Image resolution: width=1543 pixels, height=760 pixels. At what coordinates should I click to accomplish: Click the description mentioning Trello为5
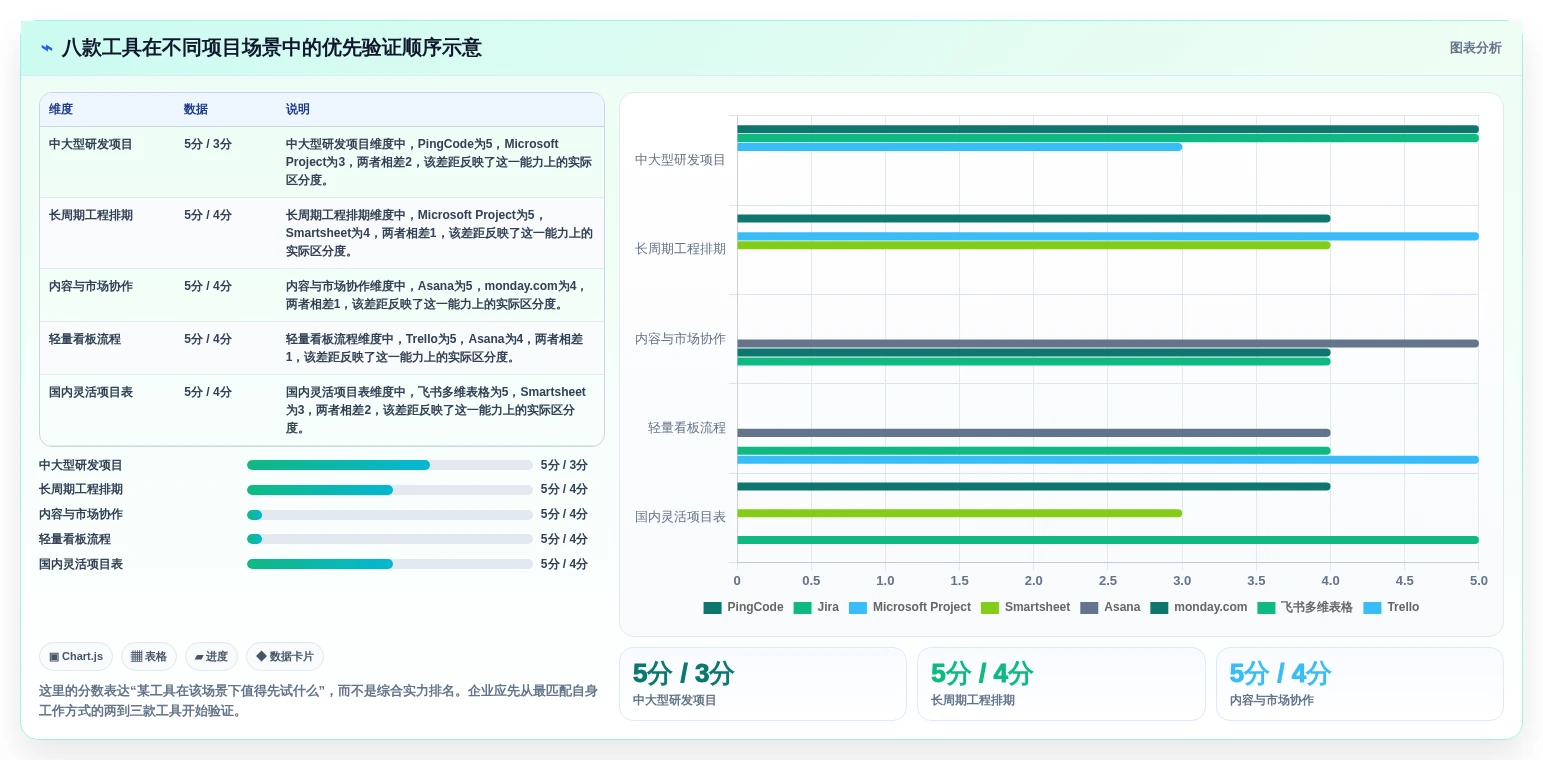click(439, 348)
